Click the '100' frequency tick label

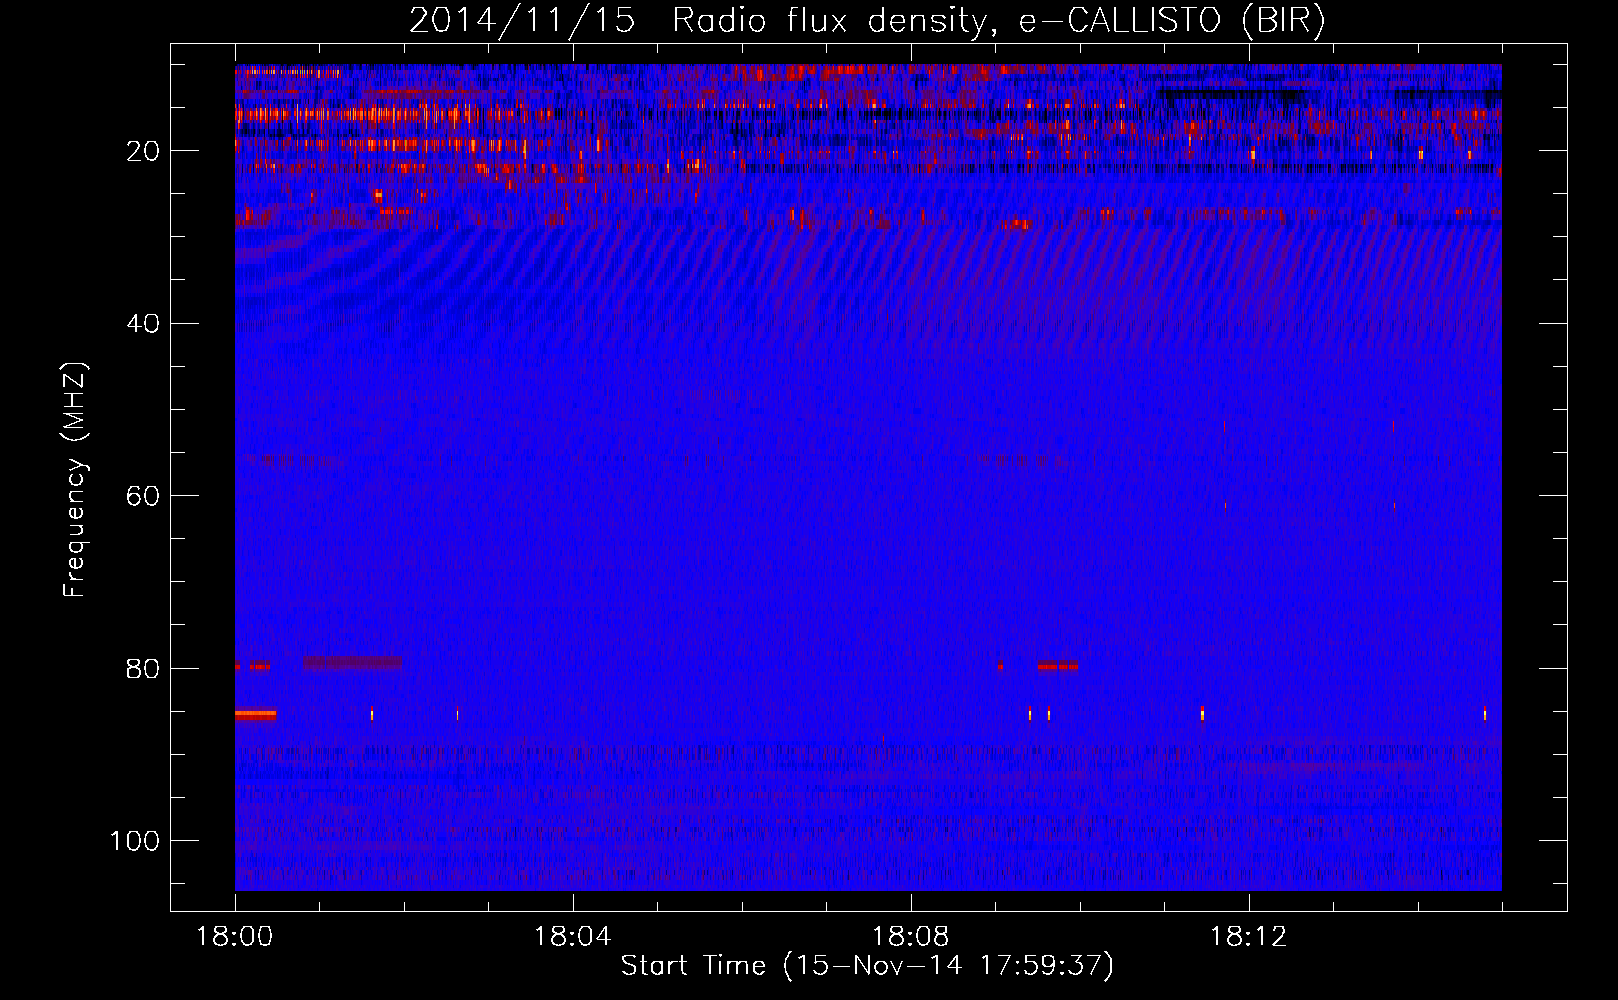coord(136,841)
